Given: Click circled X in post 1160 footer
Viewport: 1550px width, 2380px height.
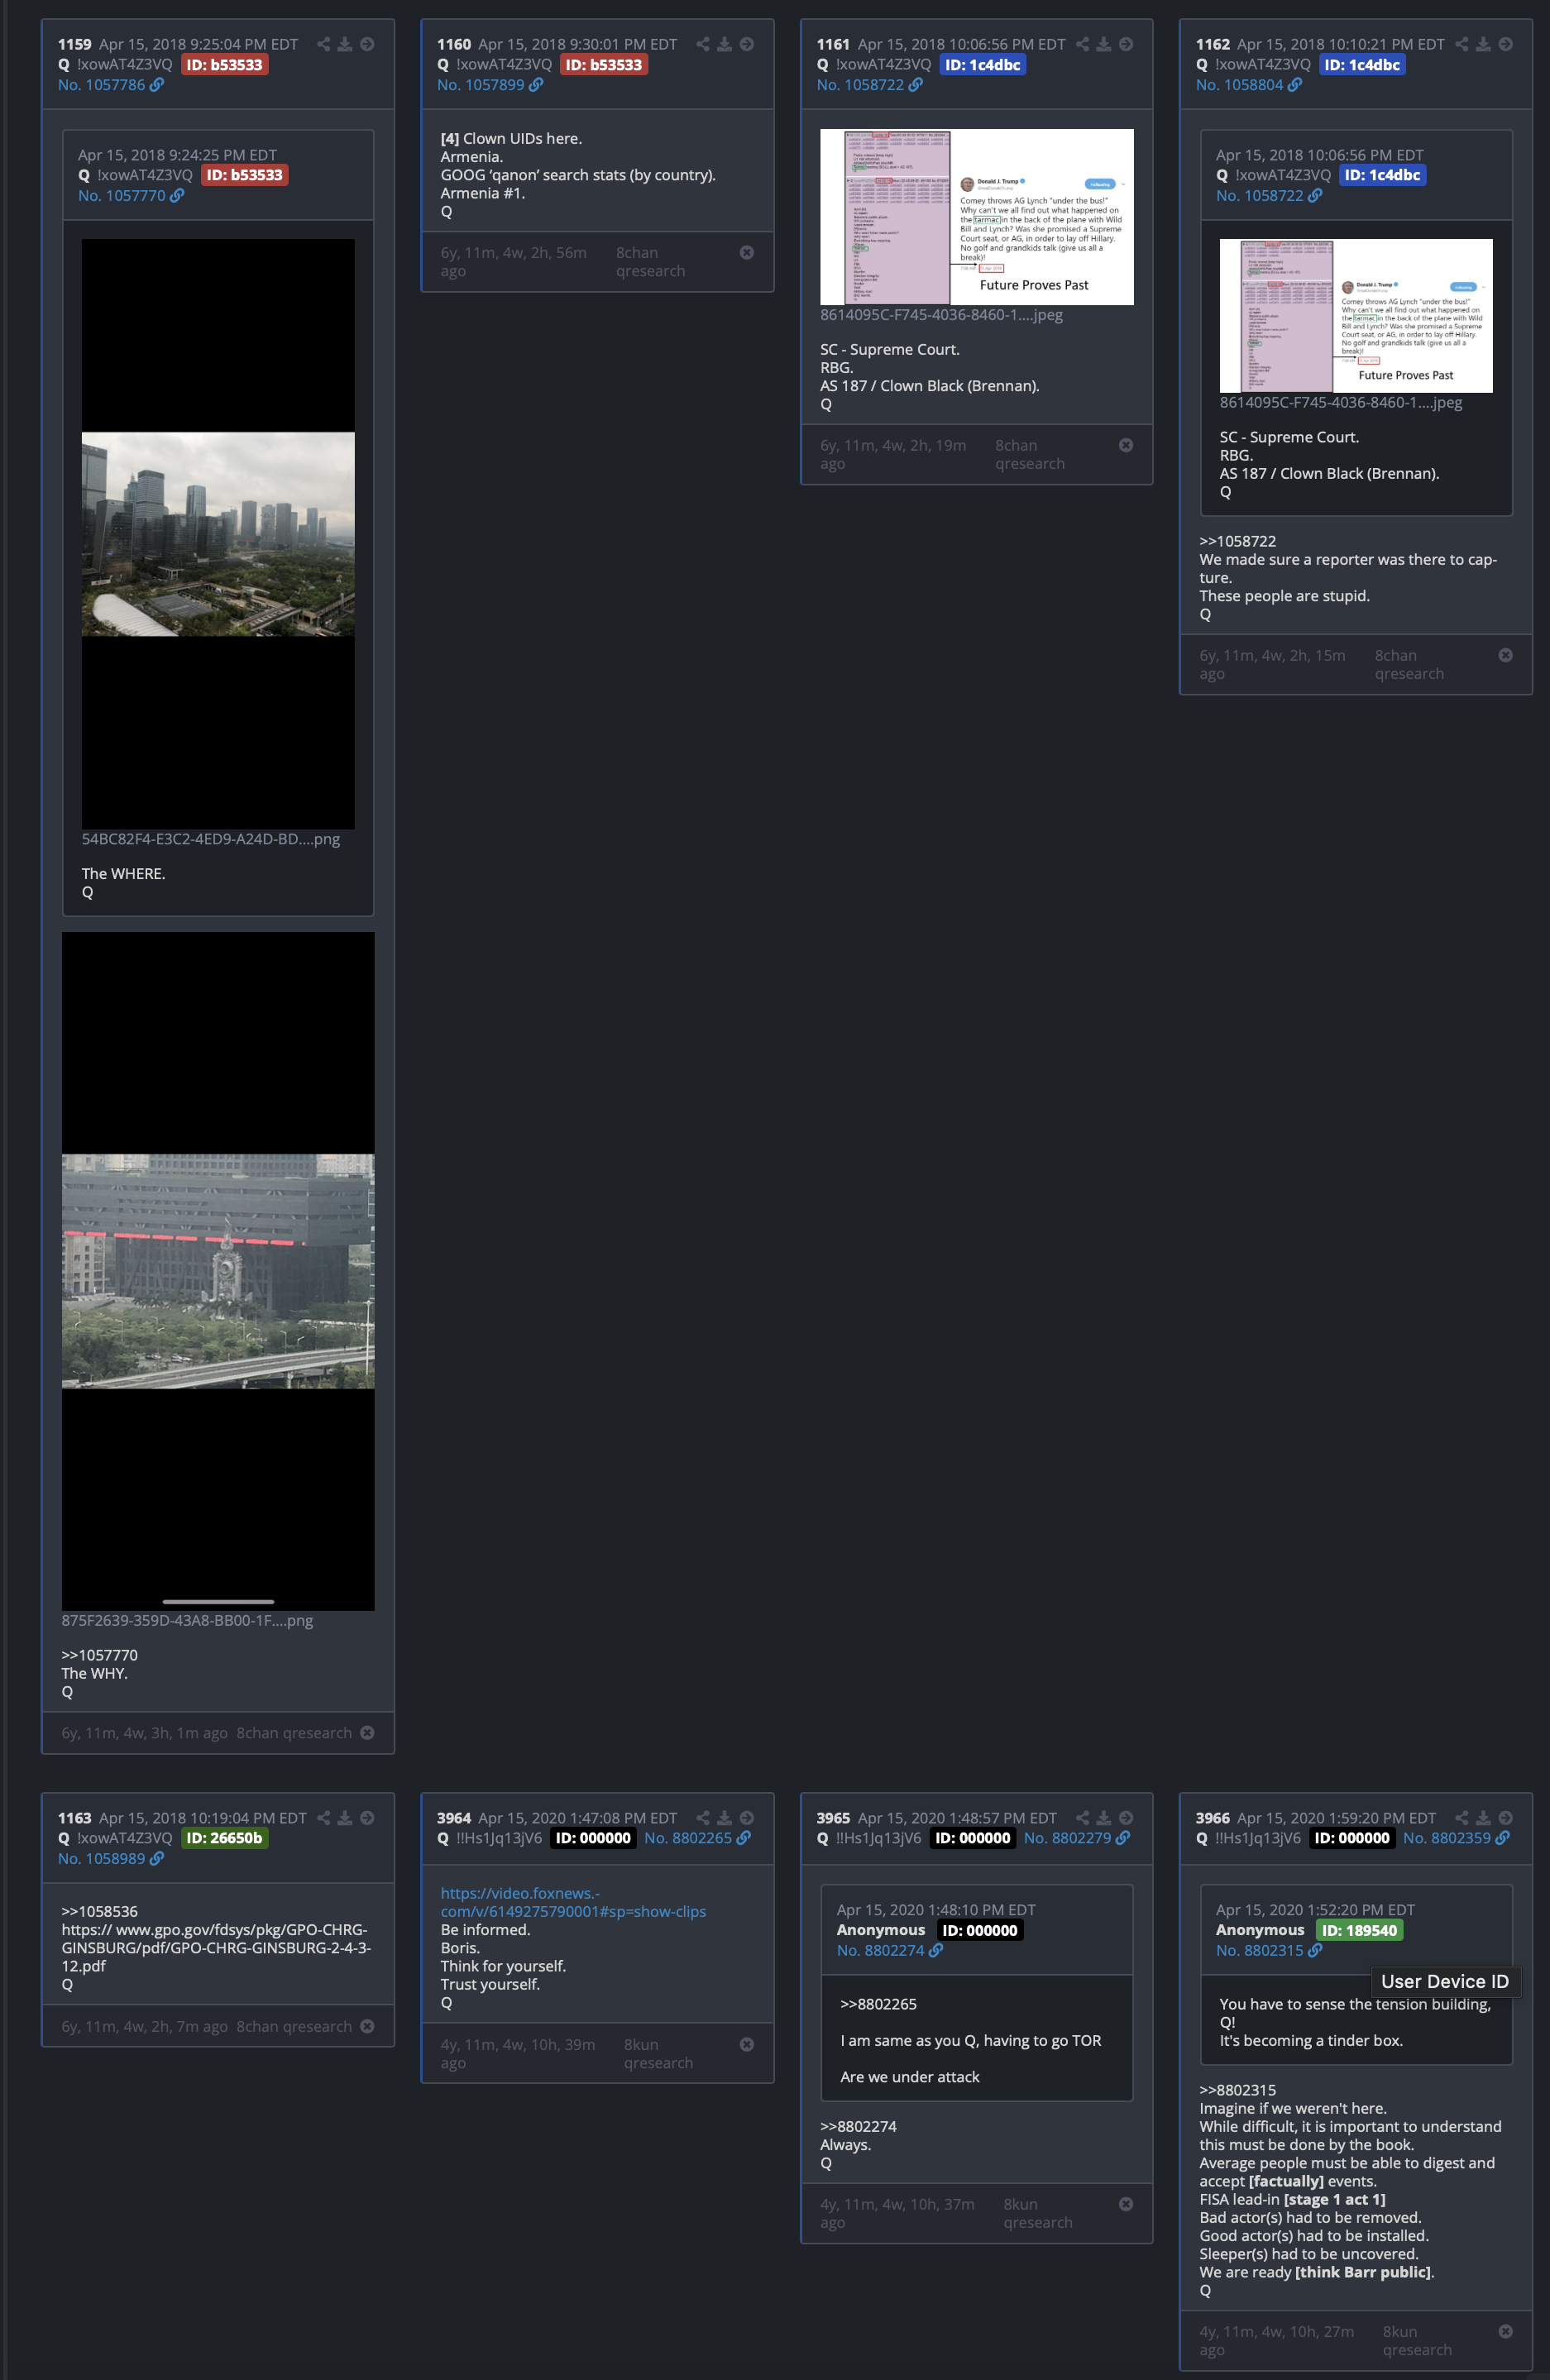Looking at the screenshot, I should tap(747, 253).
